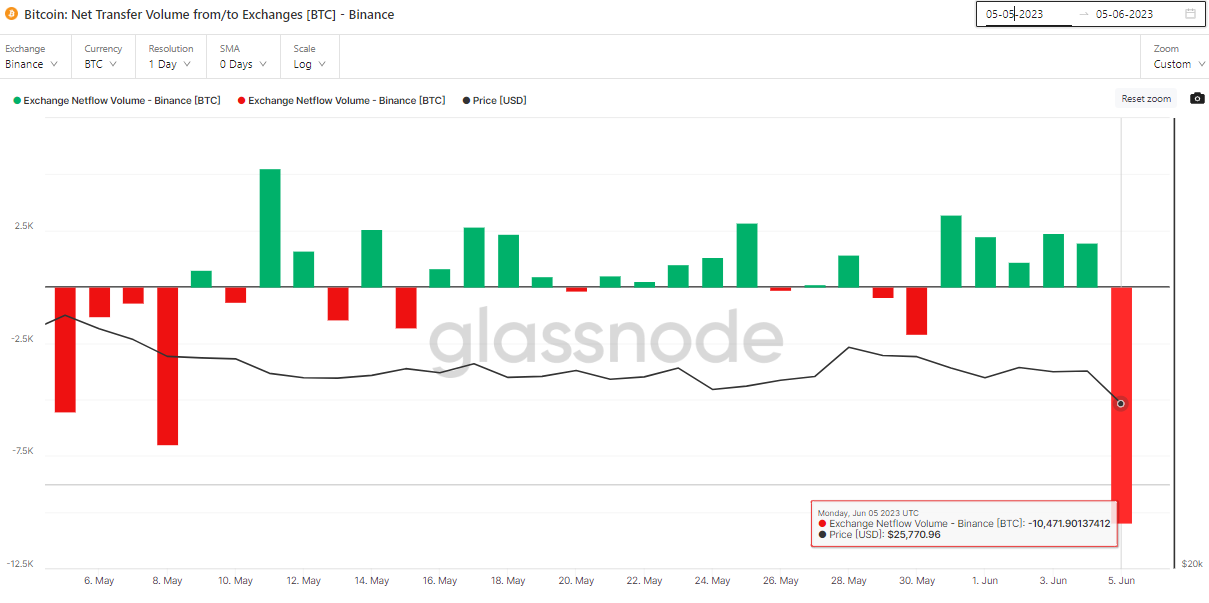Click the arrow between the two dates
Screen dimensions: 1209x603
click(1083, 14)
